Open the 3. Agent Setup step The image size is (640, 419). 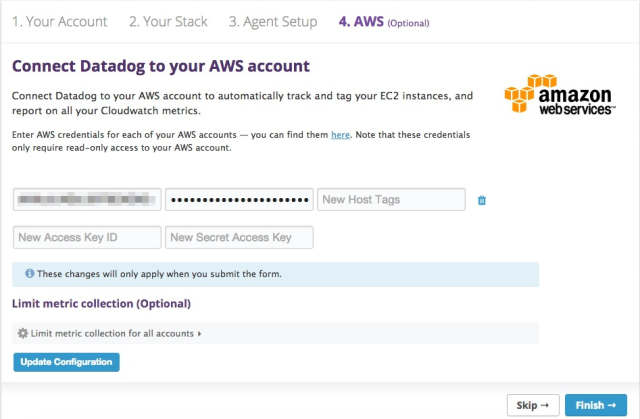coord(272,21)
